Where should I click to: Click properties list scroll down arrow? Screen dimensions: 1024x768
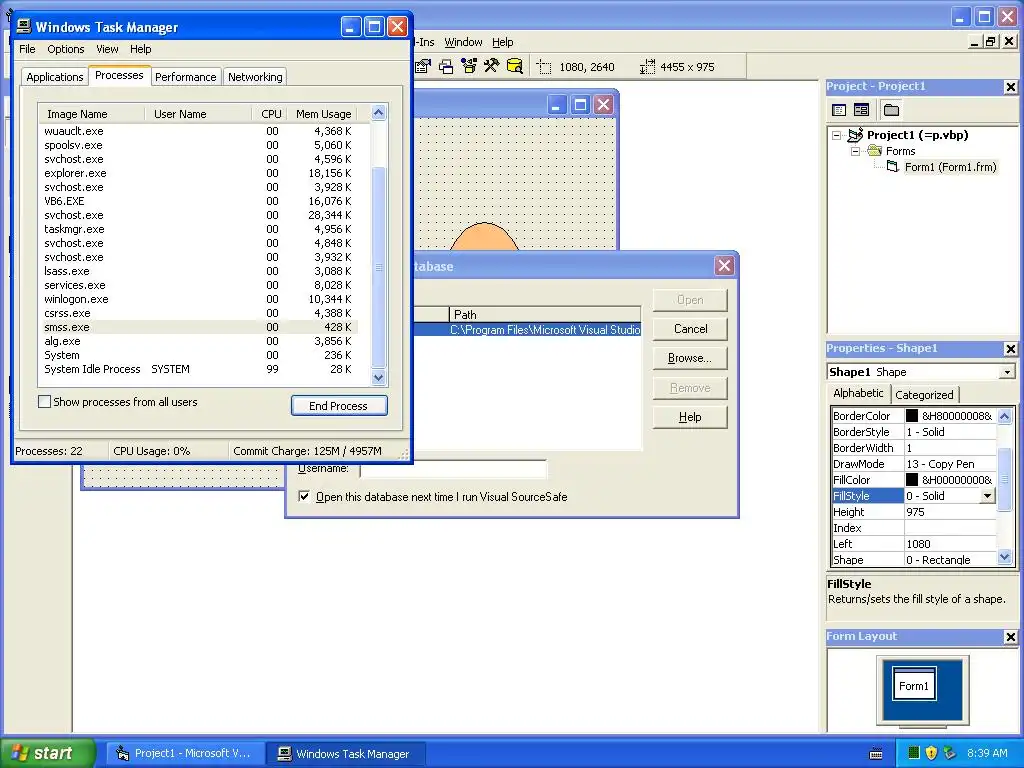(x=1004, y=557)
